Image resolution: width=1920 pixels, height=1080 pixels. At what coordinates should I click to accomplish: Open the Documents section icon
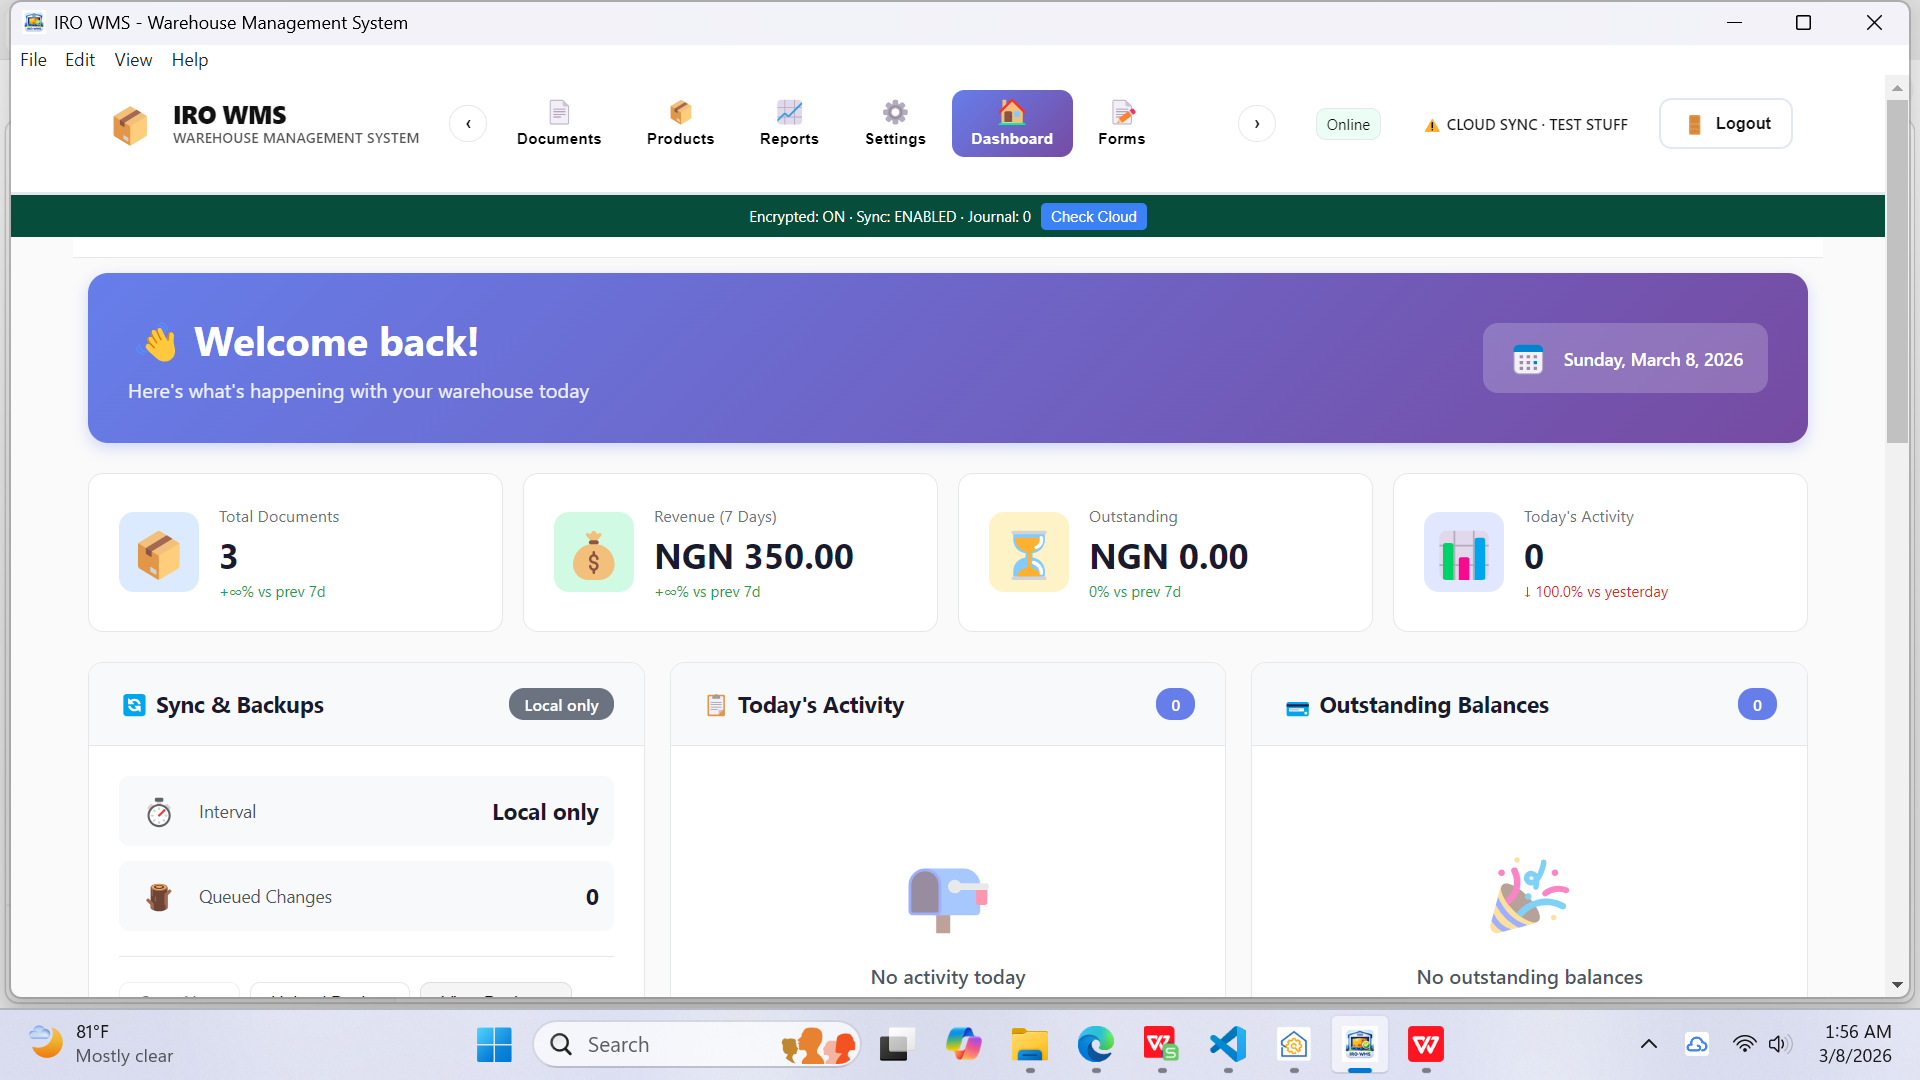[559, 112]
